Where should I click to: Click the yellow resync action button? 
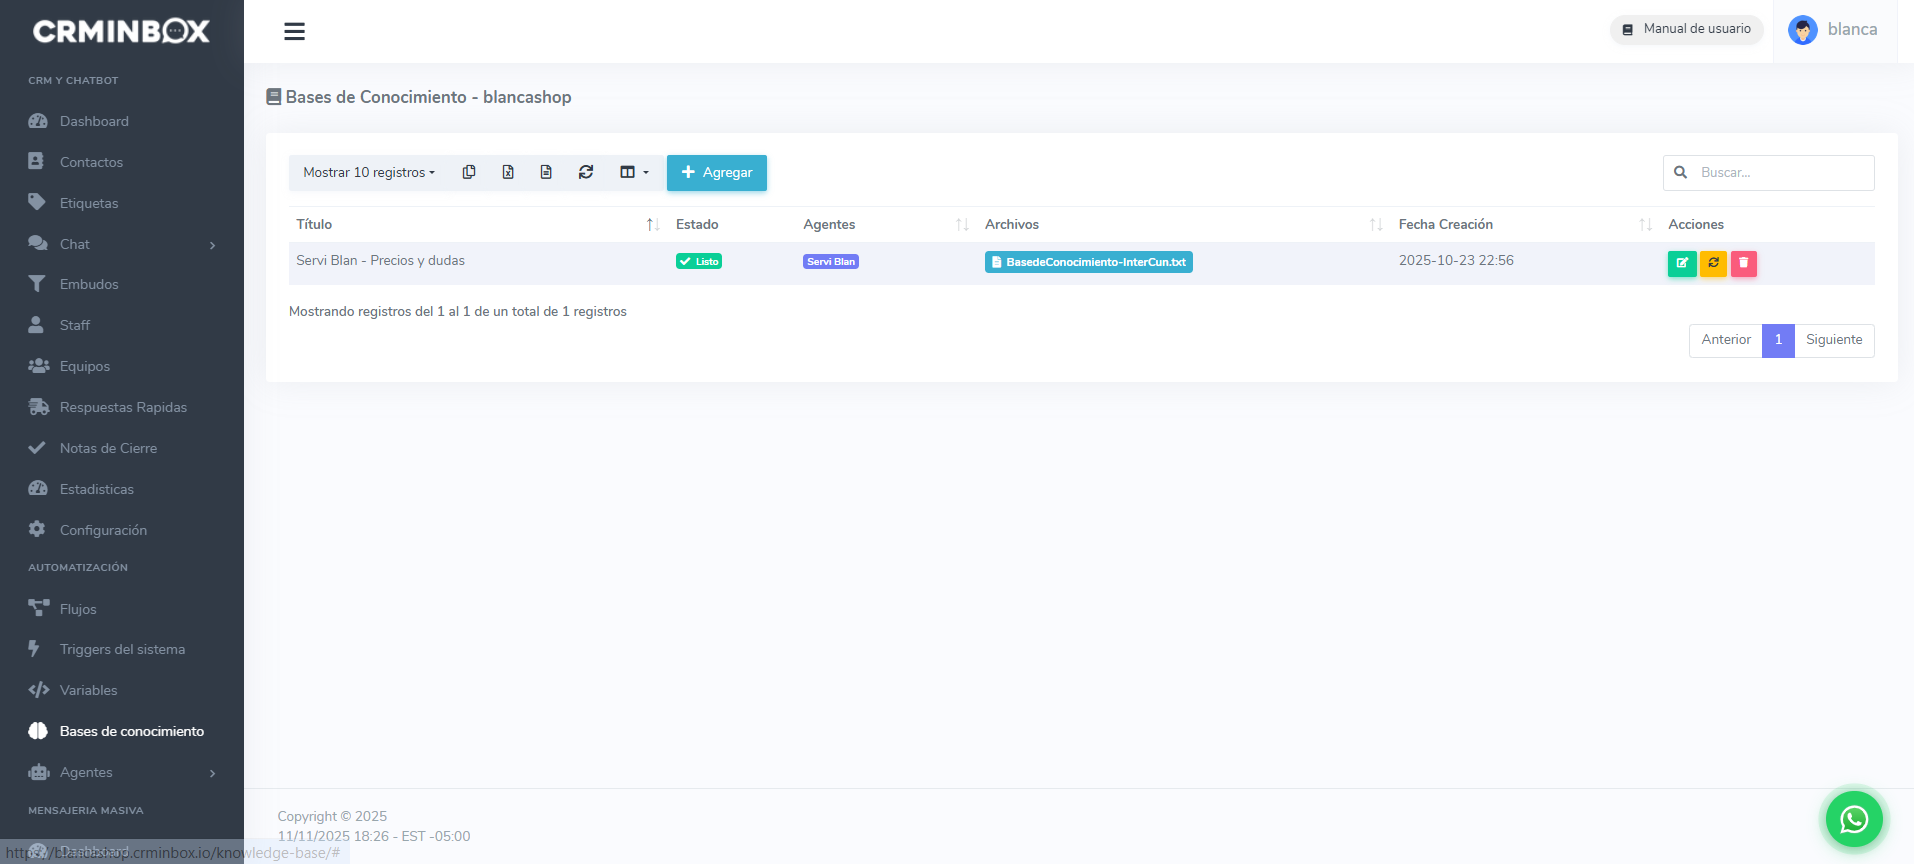point(1713,263)
